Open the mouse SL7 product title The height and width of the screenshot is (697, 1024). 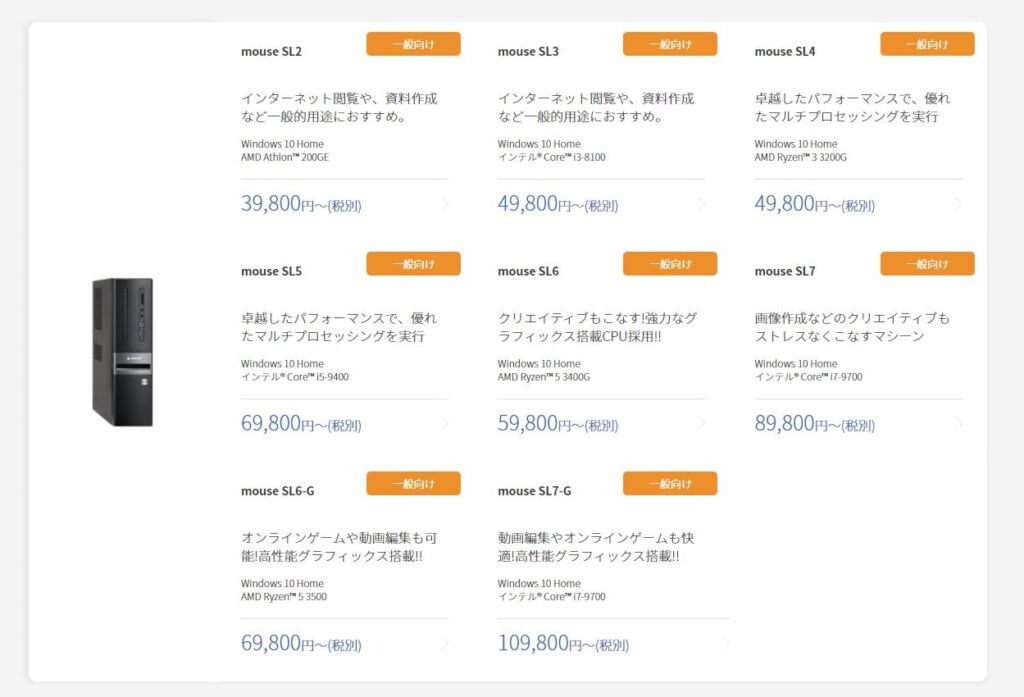pos(785,271)
